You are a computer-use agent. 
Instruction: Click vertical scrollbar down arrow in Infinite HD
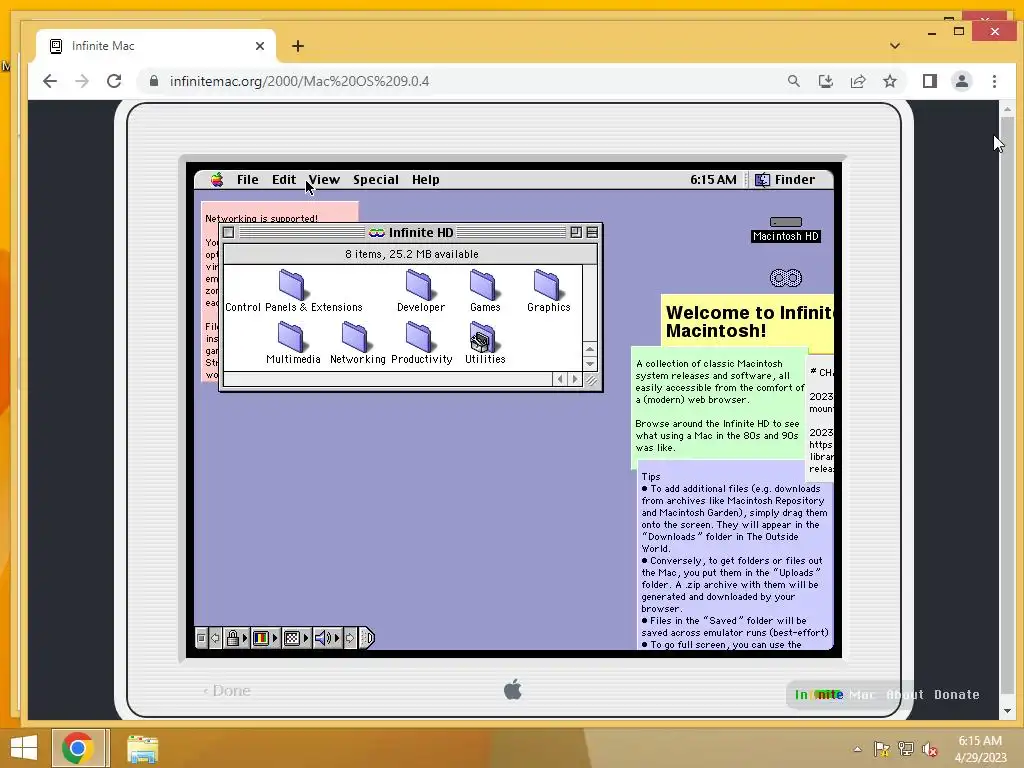point(590,364)
